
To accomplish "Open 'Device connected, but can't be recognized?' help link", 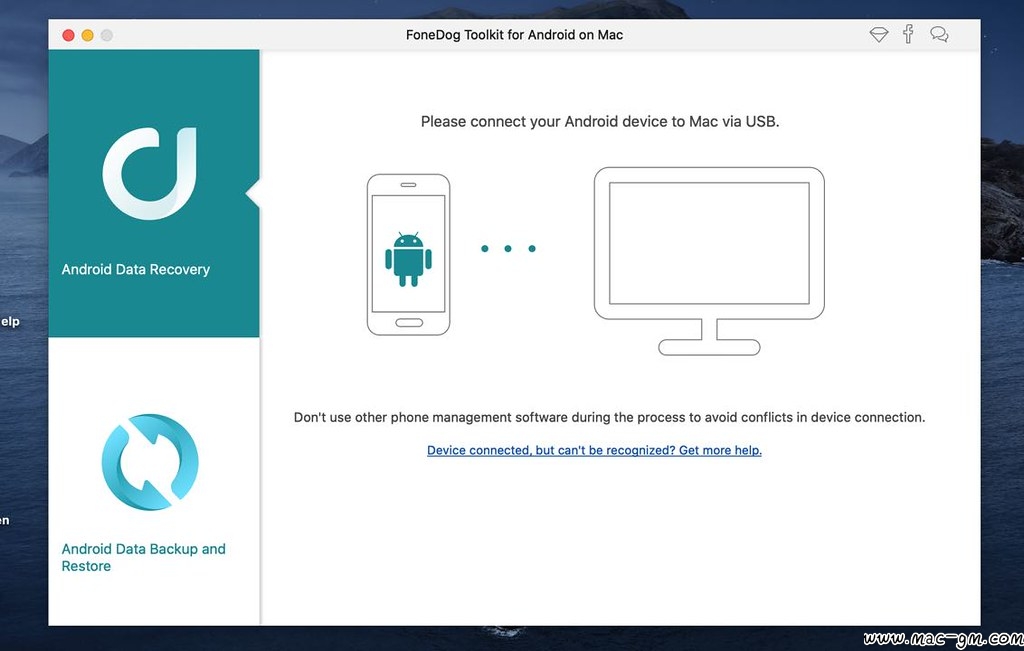I will (594, 450).
